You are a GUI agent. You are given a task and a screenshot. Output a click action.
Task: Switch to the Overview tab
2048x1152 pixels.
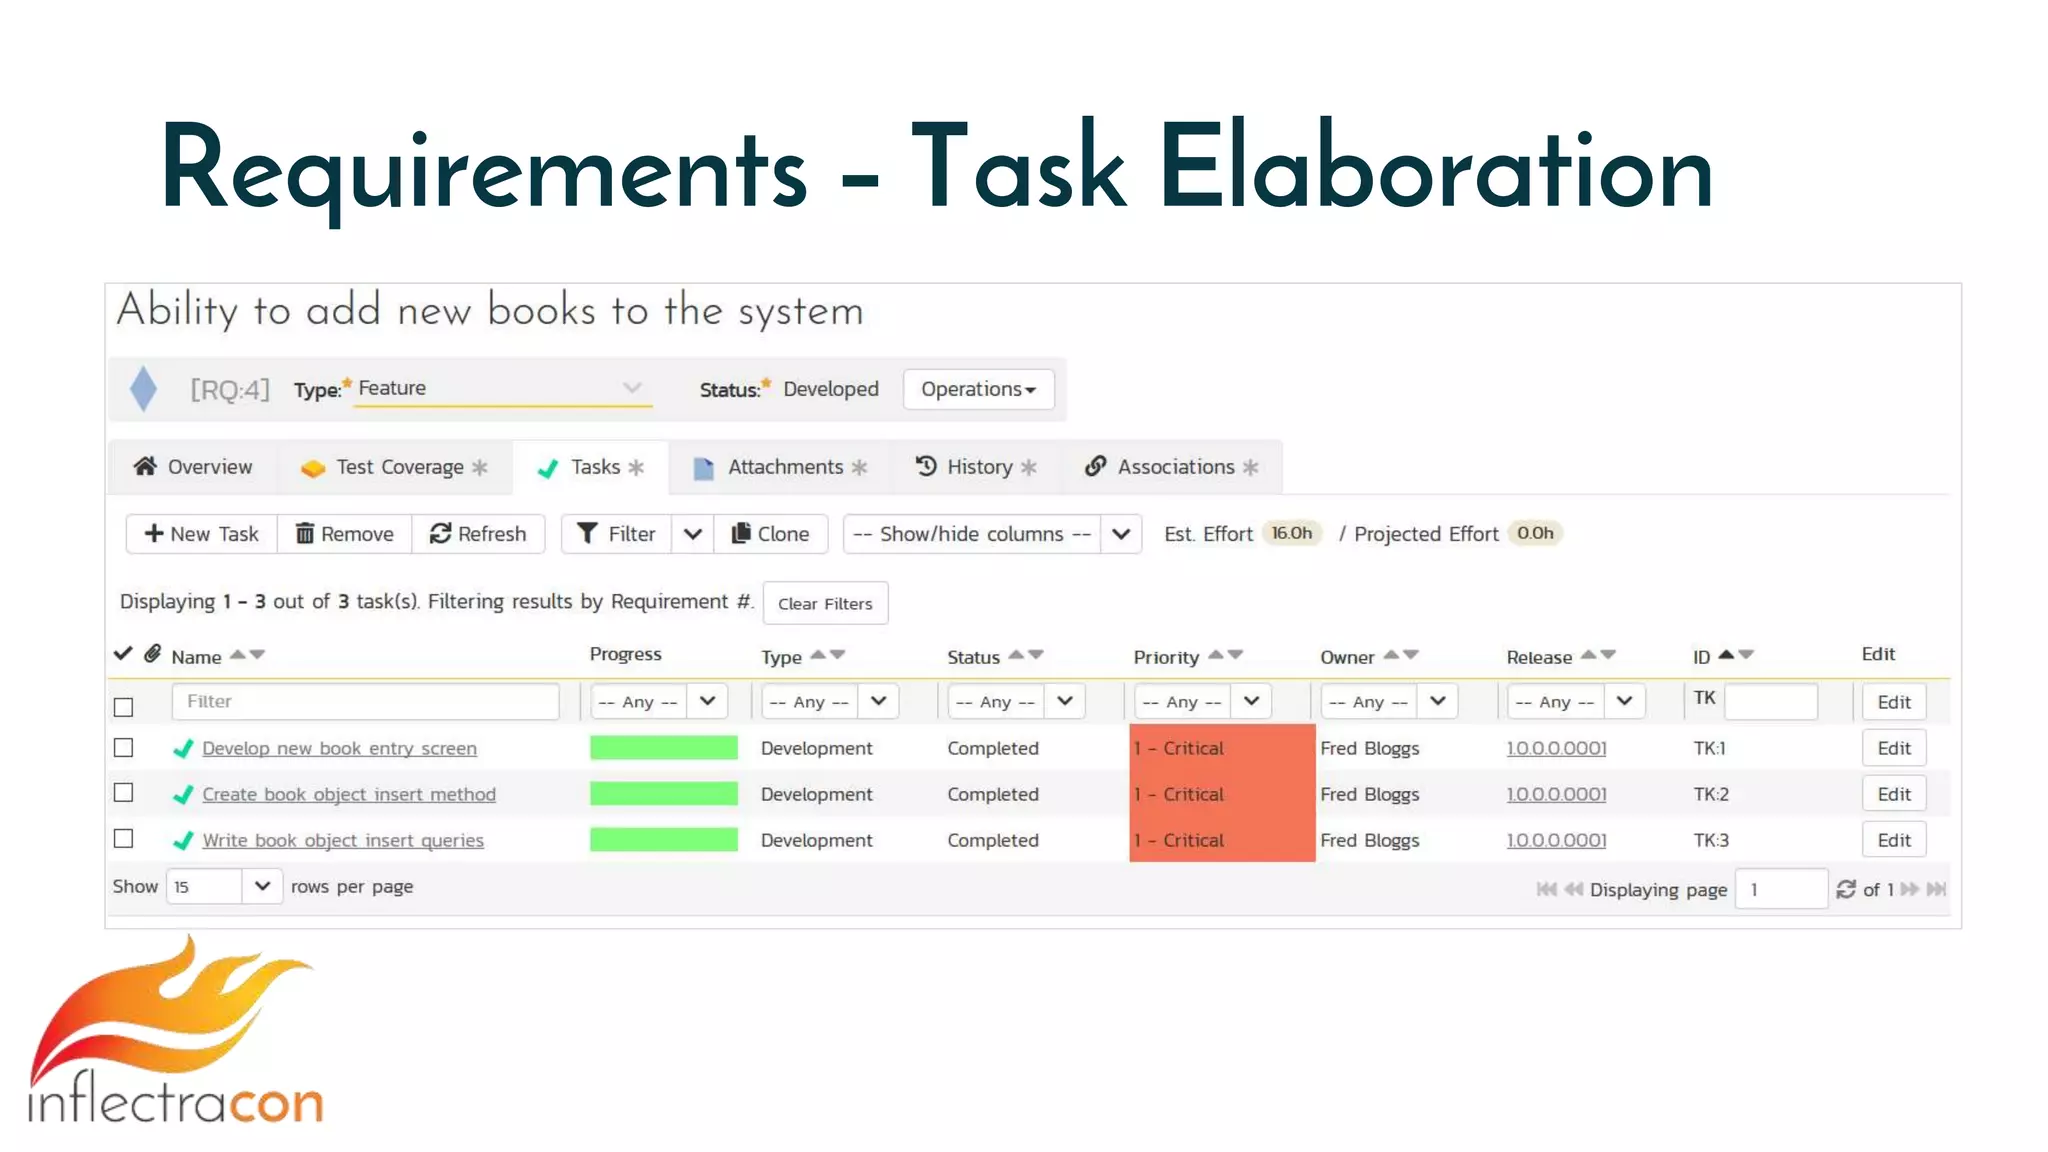[x=193, y=467]
